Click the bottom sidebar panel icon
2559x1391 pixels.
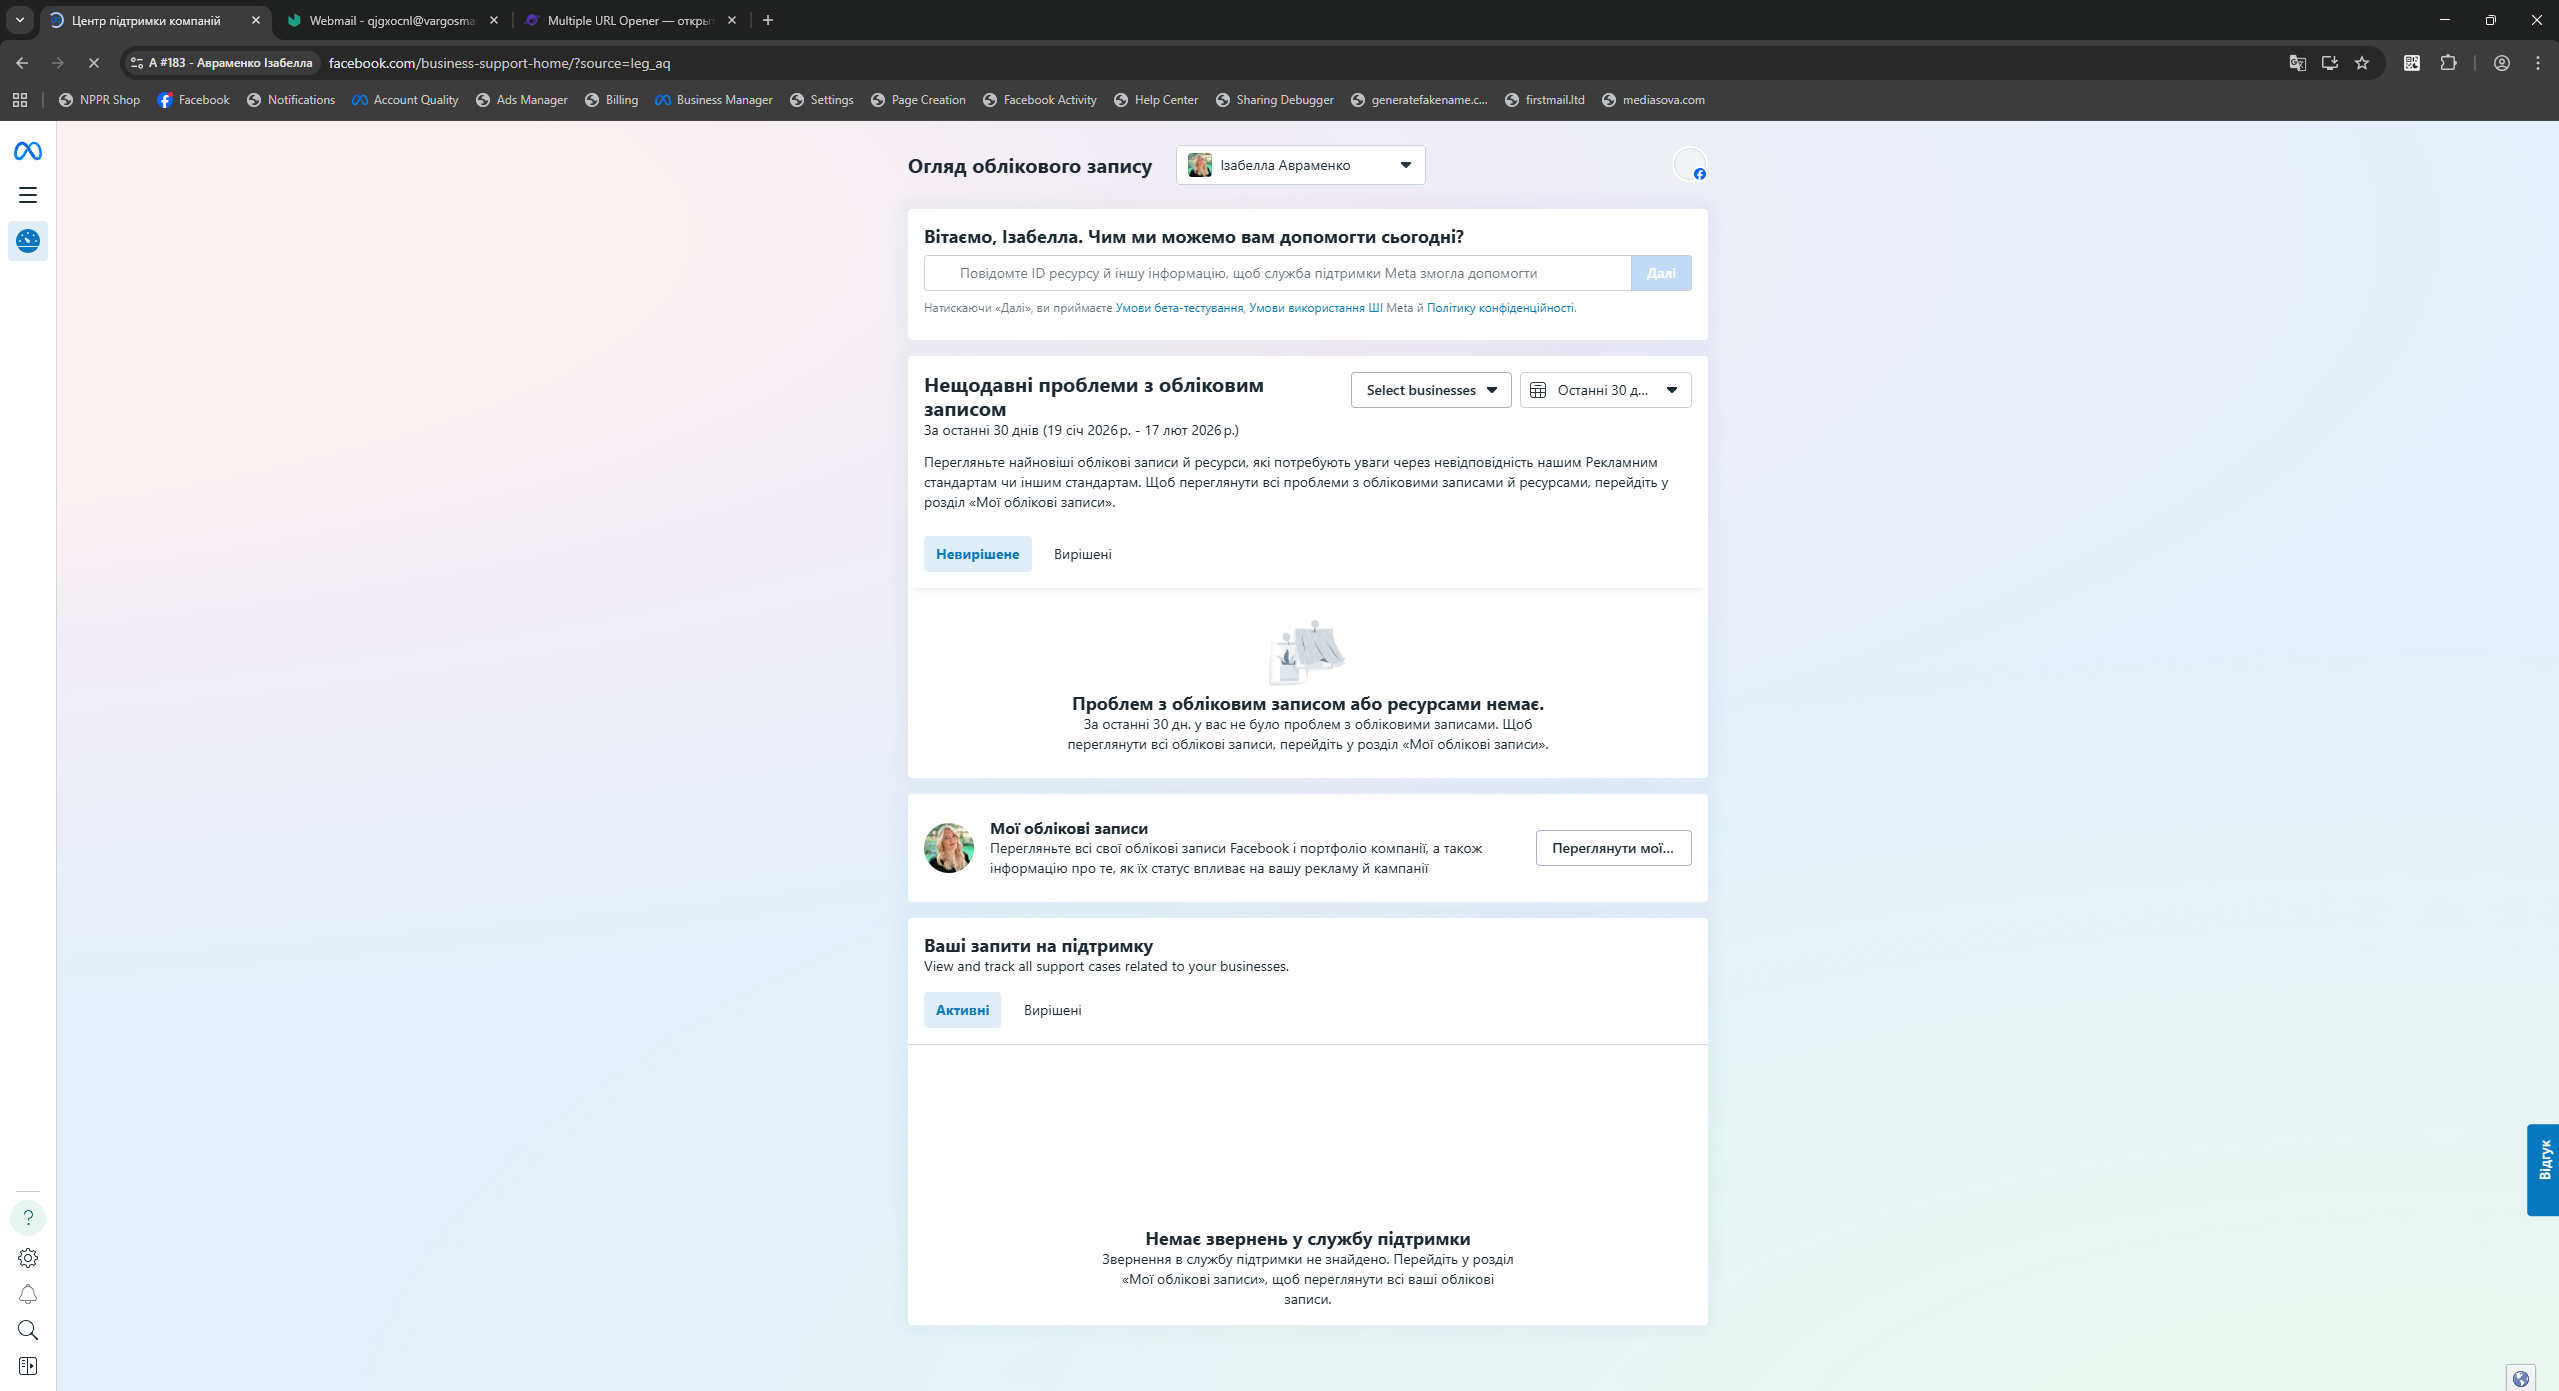coord(27,1366)
